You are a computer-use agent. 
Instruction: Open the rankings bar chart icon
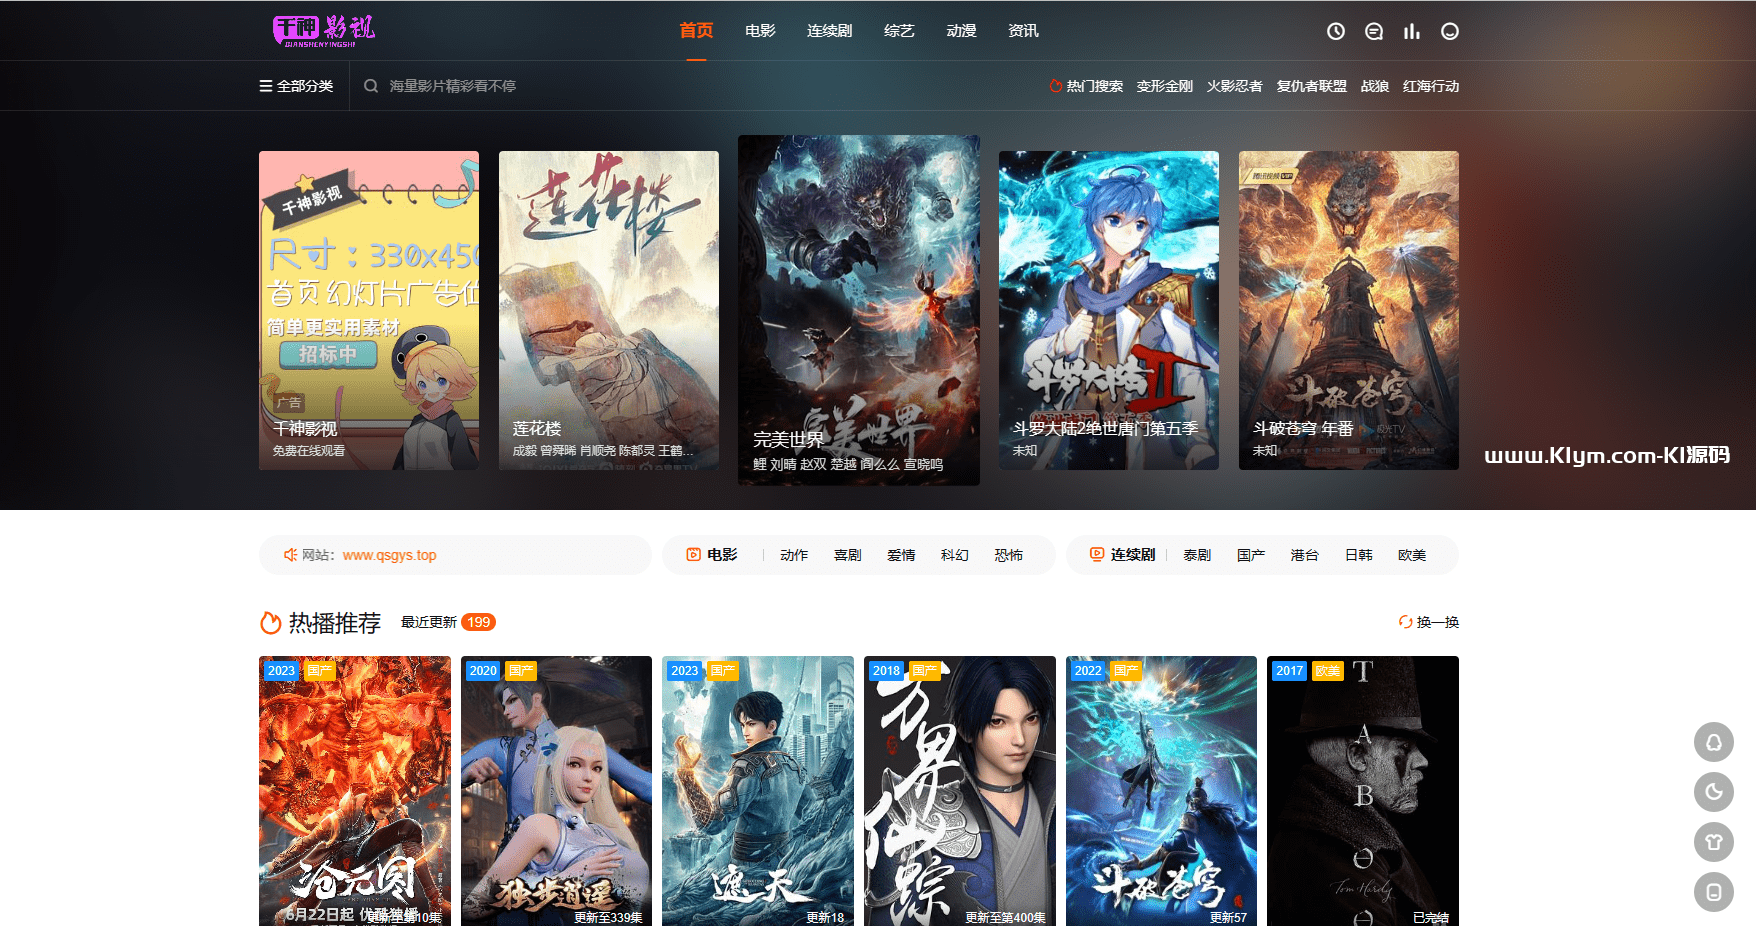(1411, 31)
